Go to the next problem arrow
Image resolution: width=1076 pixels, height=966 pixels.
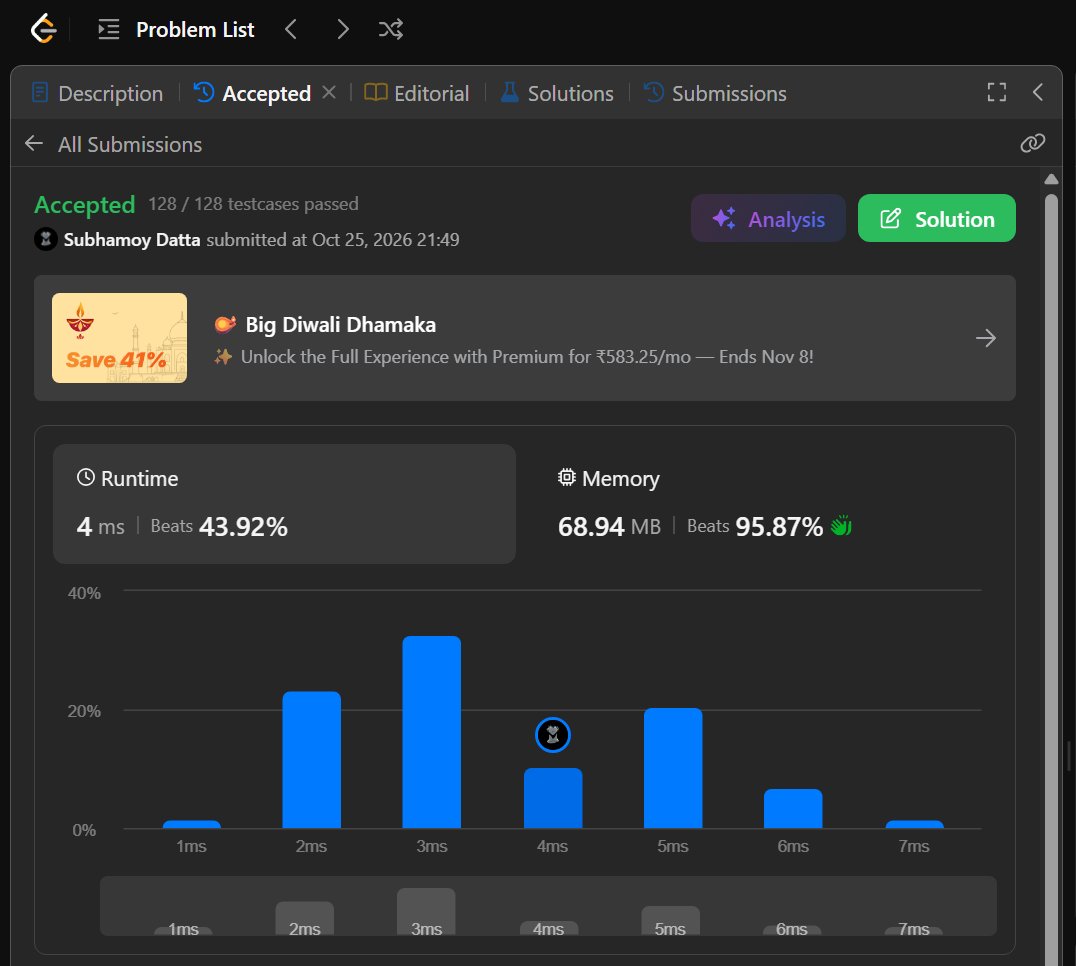[x=342, y=30]
